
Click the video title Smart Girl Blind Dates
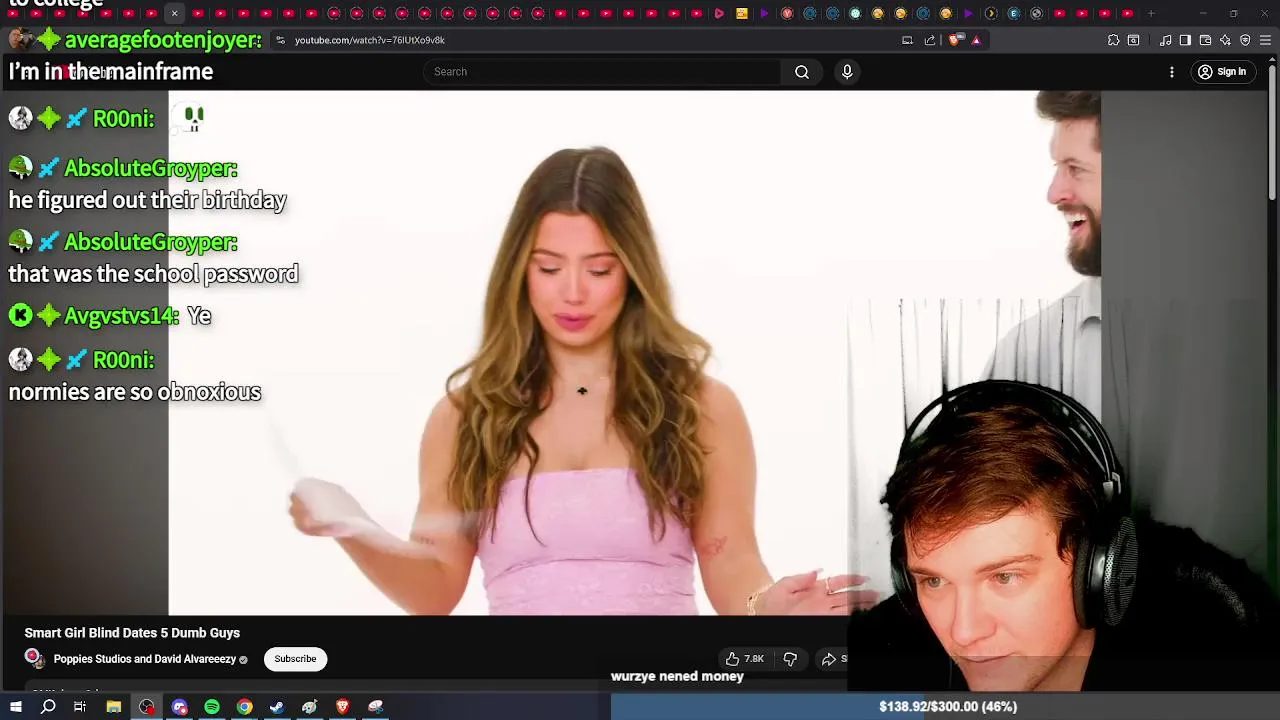pyautogui.click(x=132, y=633)
